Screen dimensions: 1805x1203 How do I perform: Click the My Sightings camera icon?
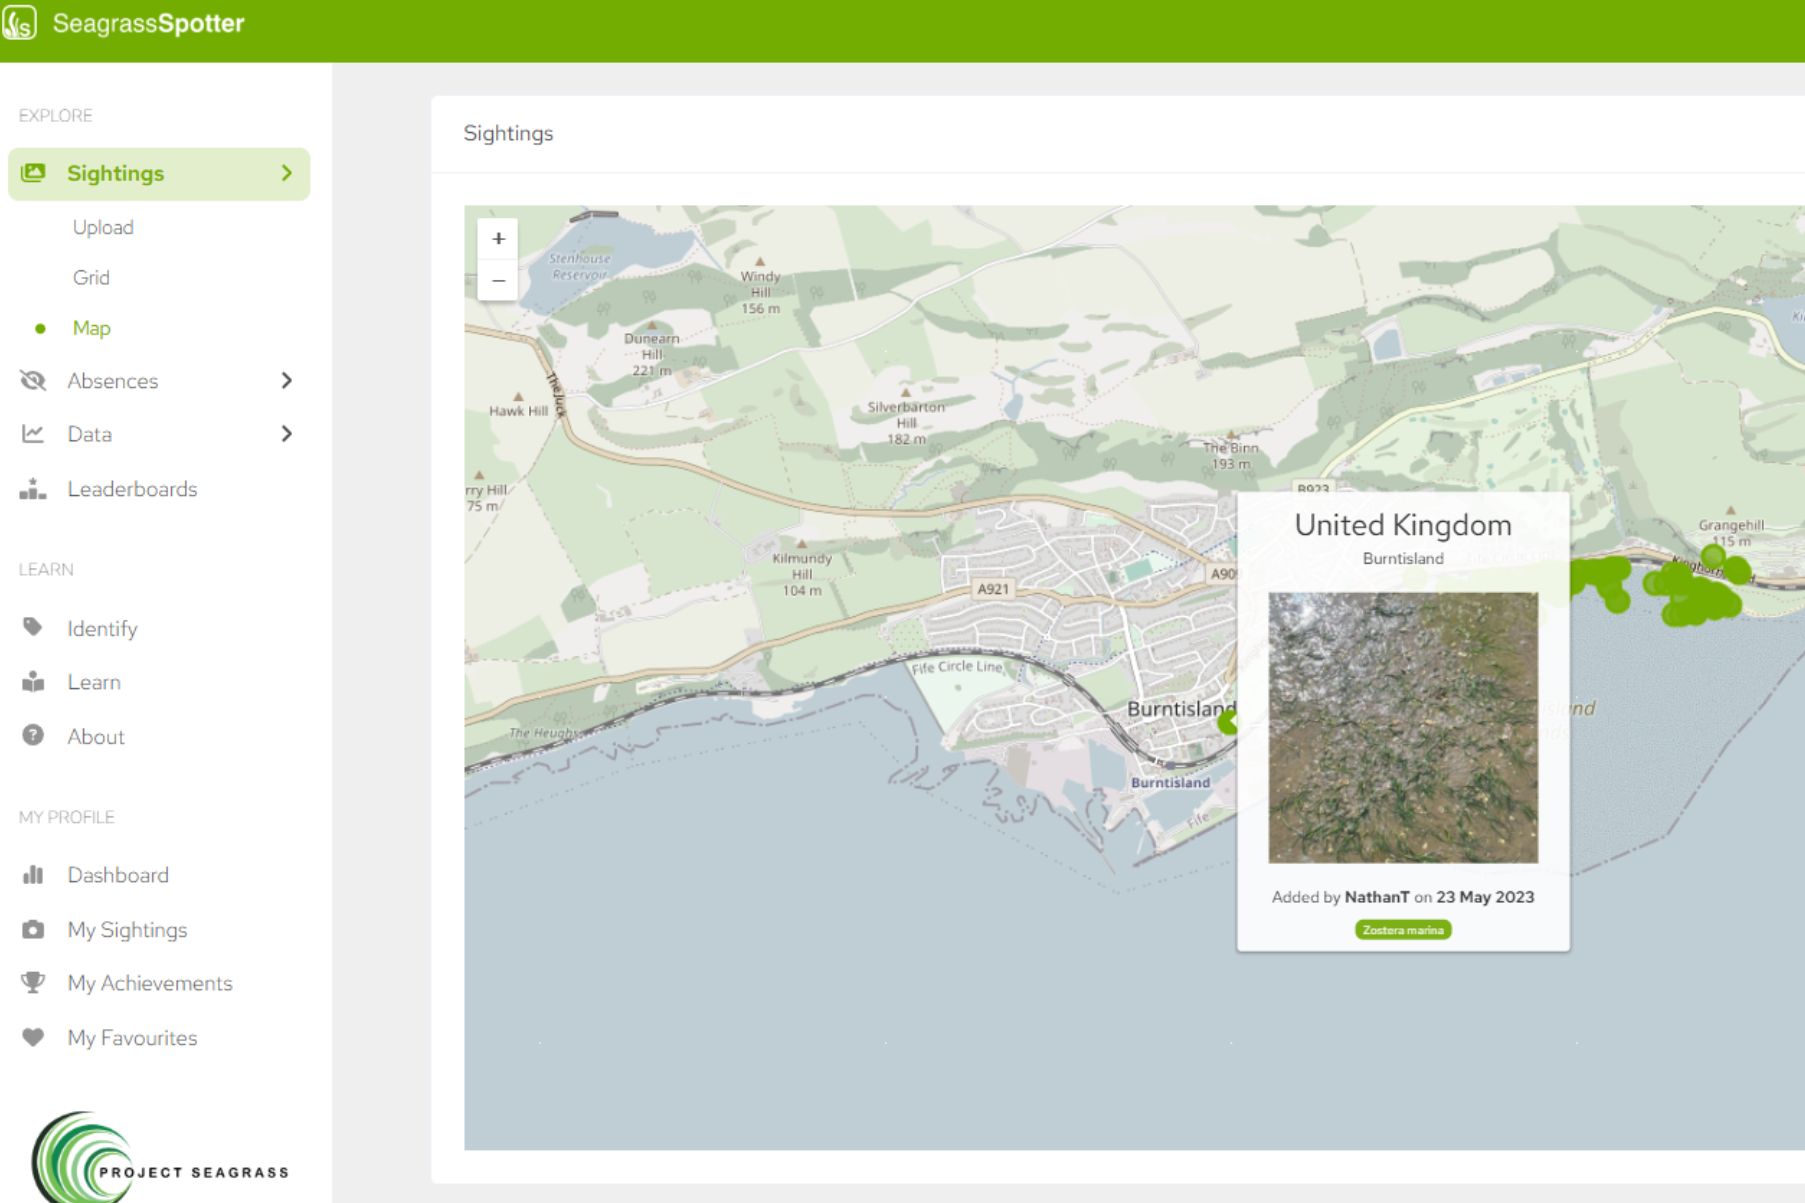(x=33, y=929)
